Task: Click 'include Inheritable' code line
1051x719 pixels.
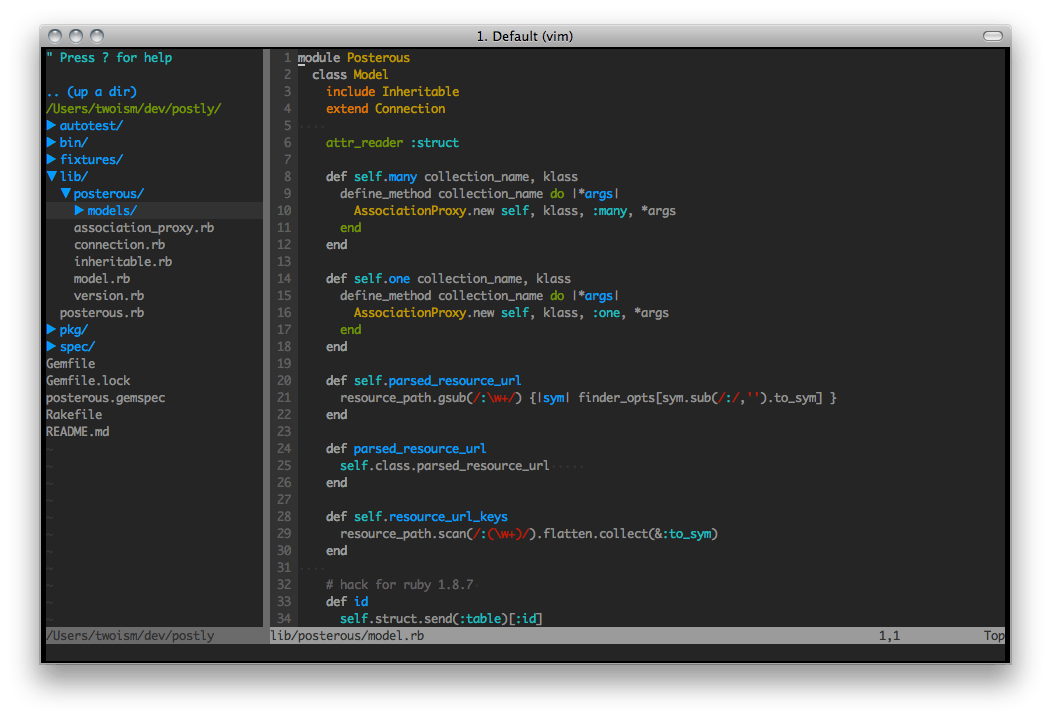Action: coord(393,92)
